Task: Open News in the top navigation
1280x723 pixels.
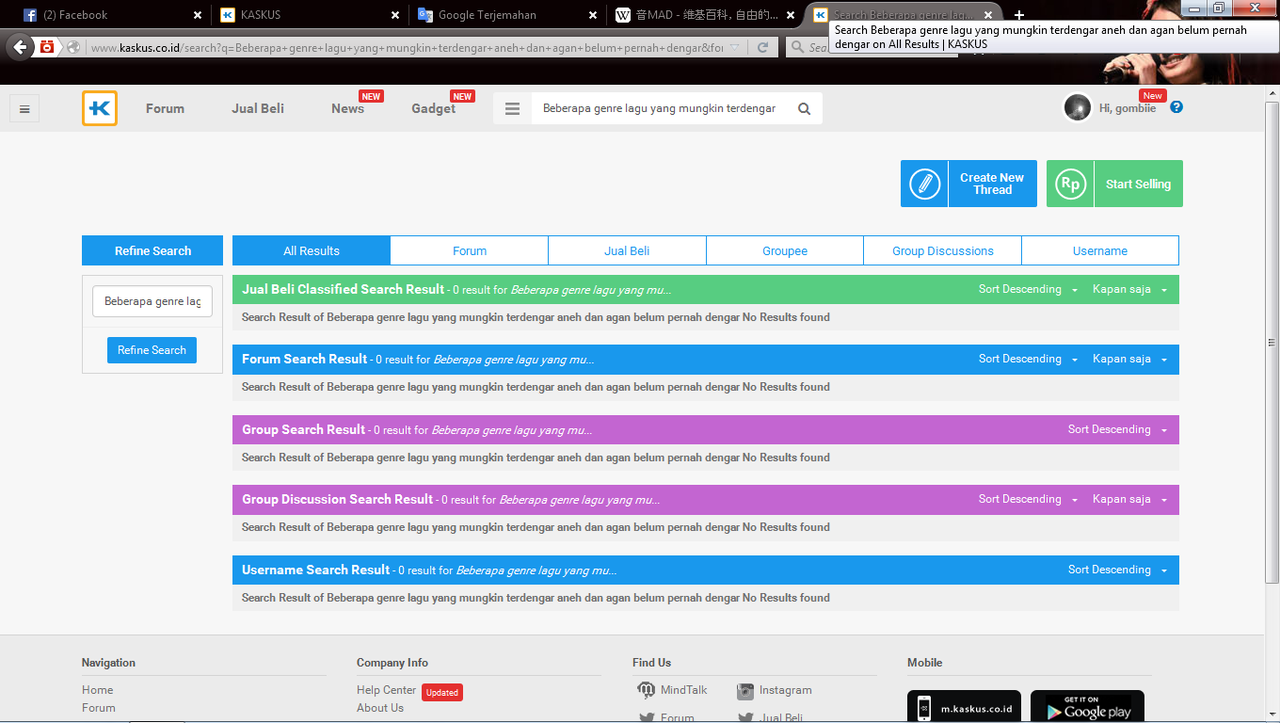Action: click(348, 109)
